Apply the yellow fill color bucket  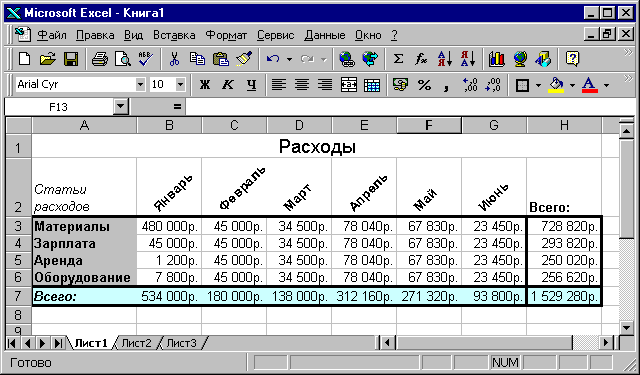[x=556, y=85]
